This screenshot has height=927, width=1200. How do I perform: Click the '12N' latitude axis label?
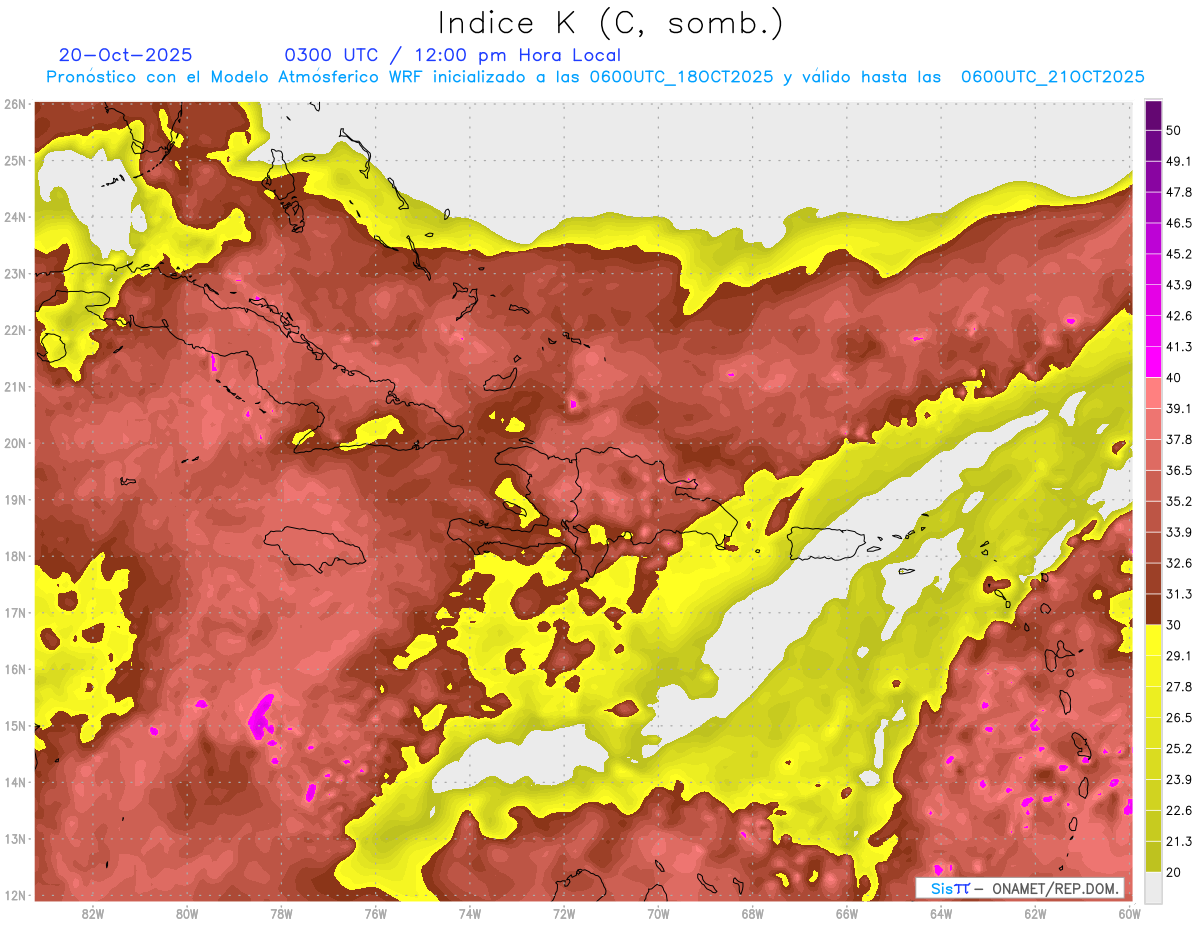(15, 895)
